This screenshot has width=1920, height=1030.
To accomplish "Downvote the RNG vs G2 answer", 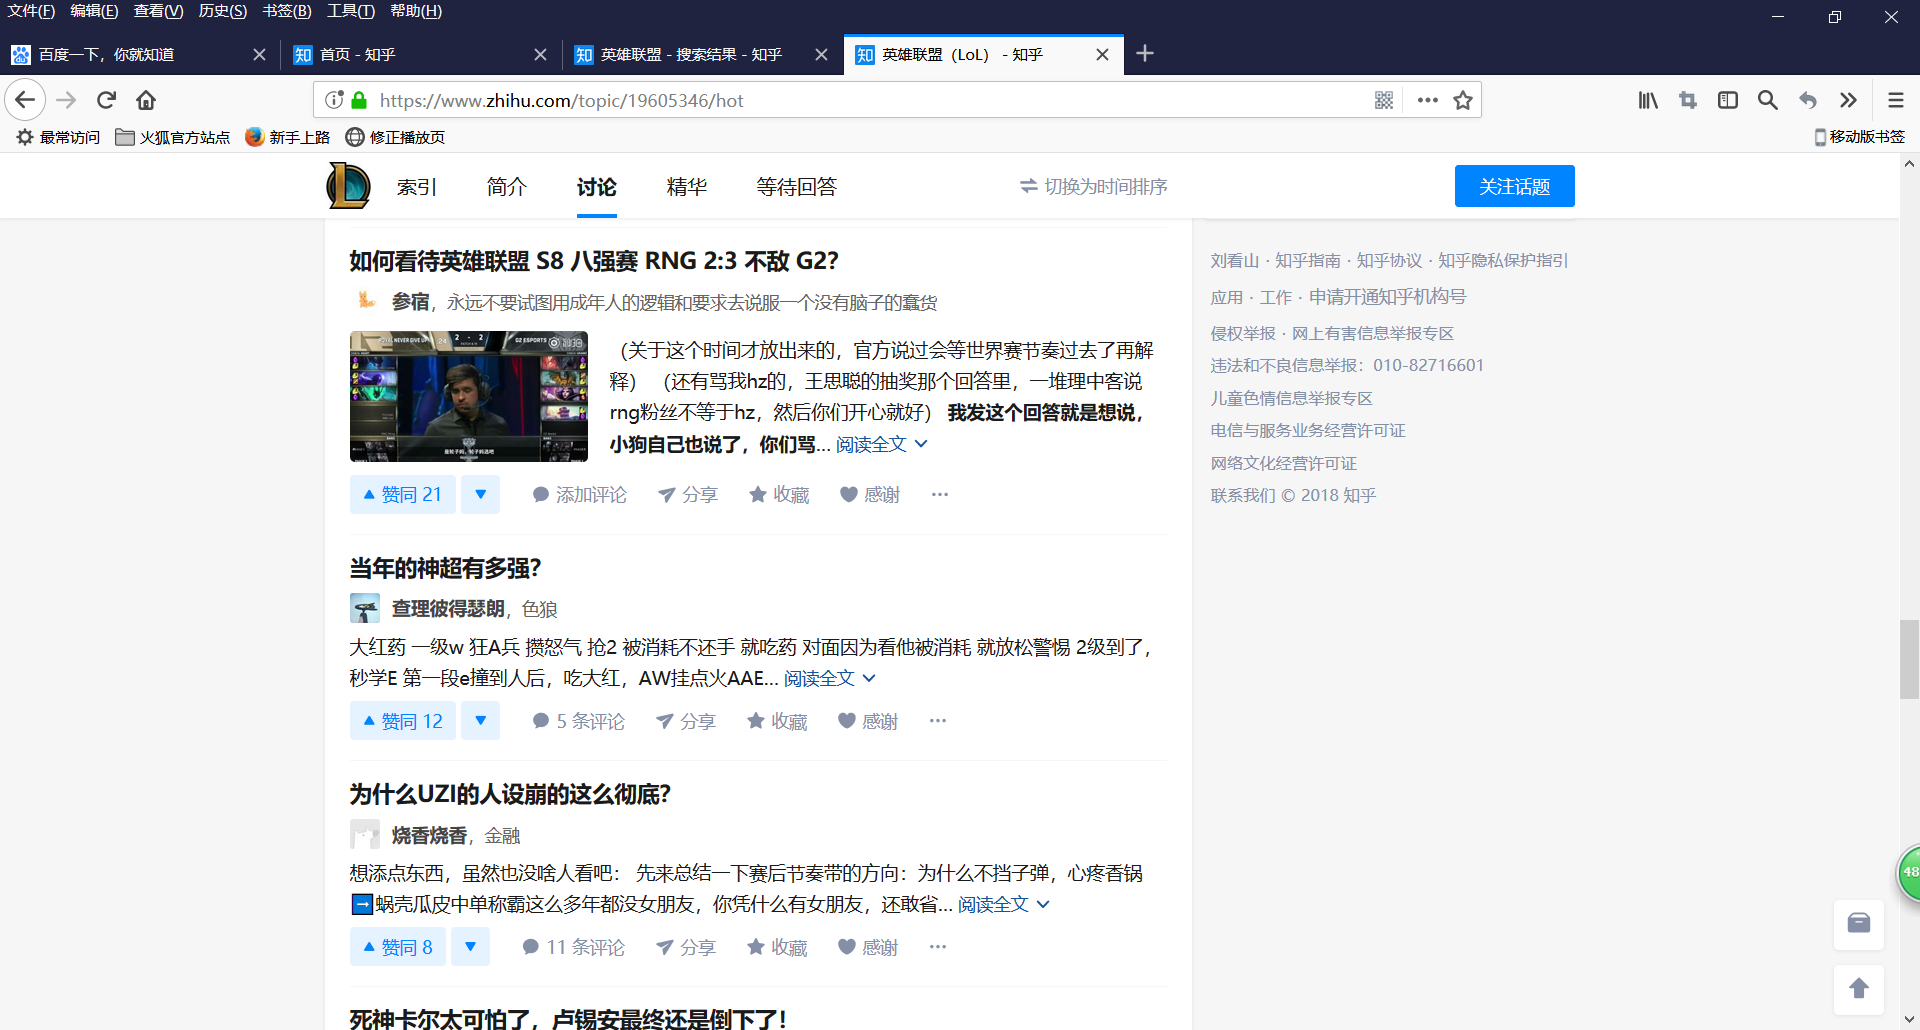I will tap(480, 494).
